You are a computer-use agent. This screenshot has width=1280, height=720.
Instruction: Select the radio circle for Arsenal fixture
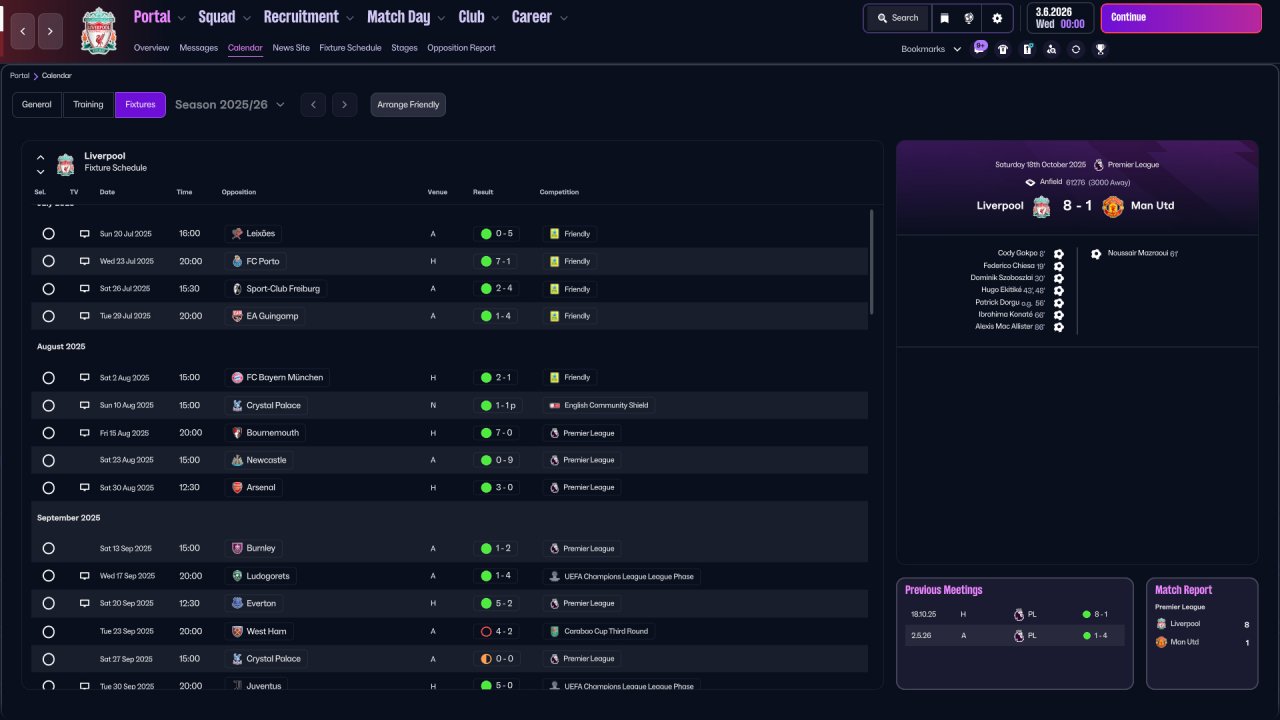pyautogui.click(x=48, y=488)
